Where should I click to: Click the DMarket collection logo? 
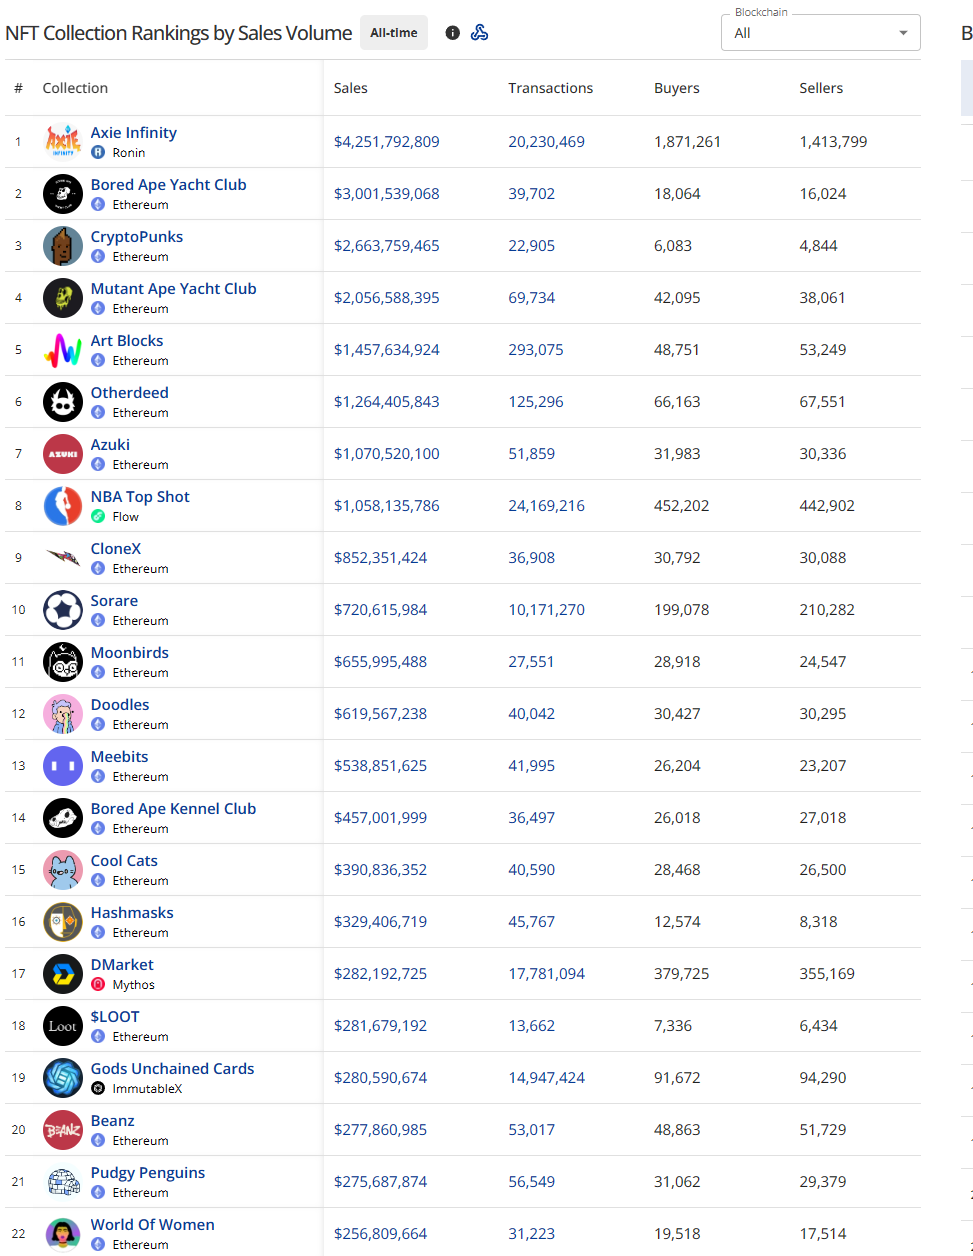click(x=63, y=974)
